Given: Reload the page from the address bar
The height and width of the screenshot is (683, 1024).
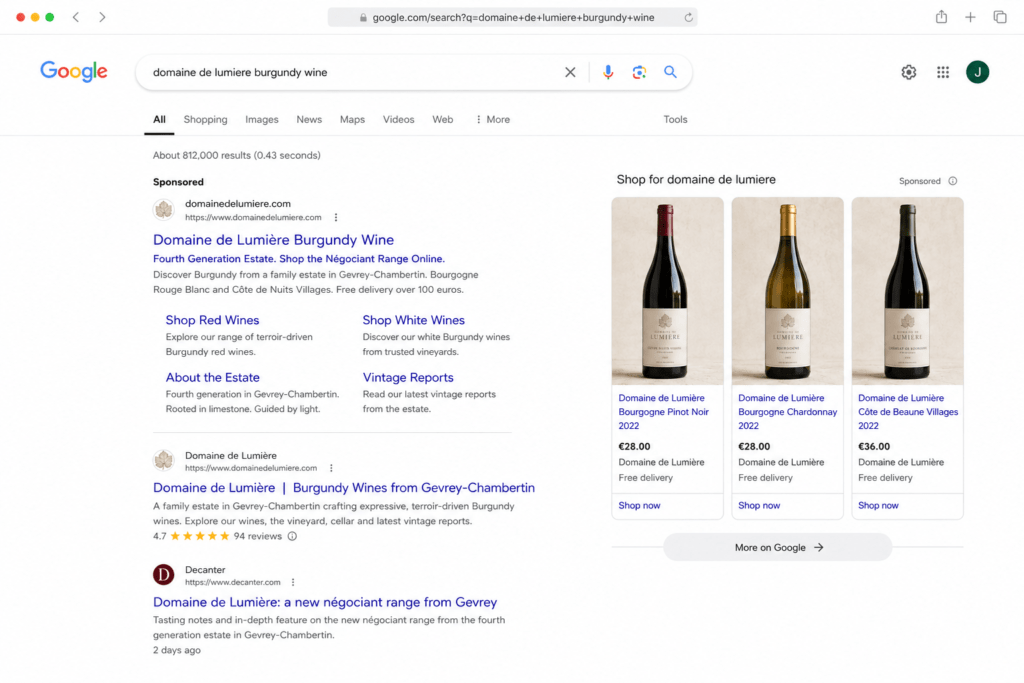Looking at the screenshot, I should pos(688,18).
